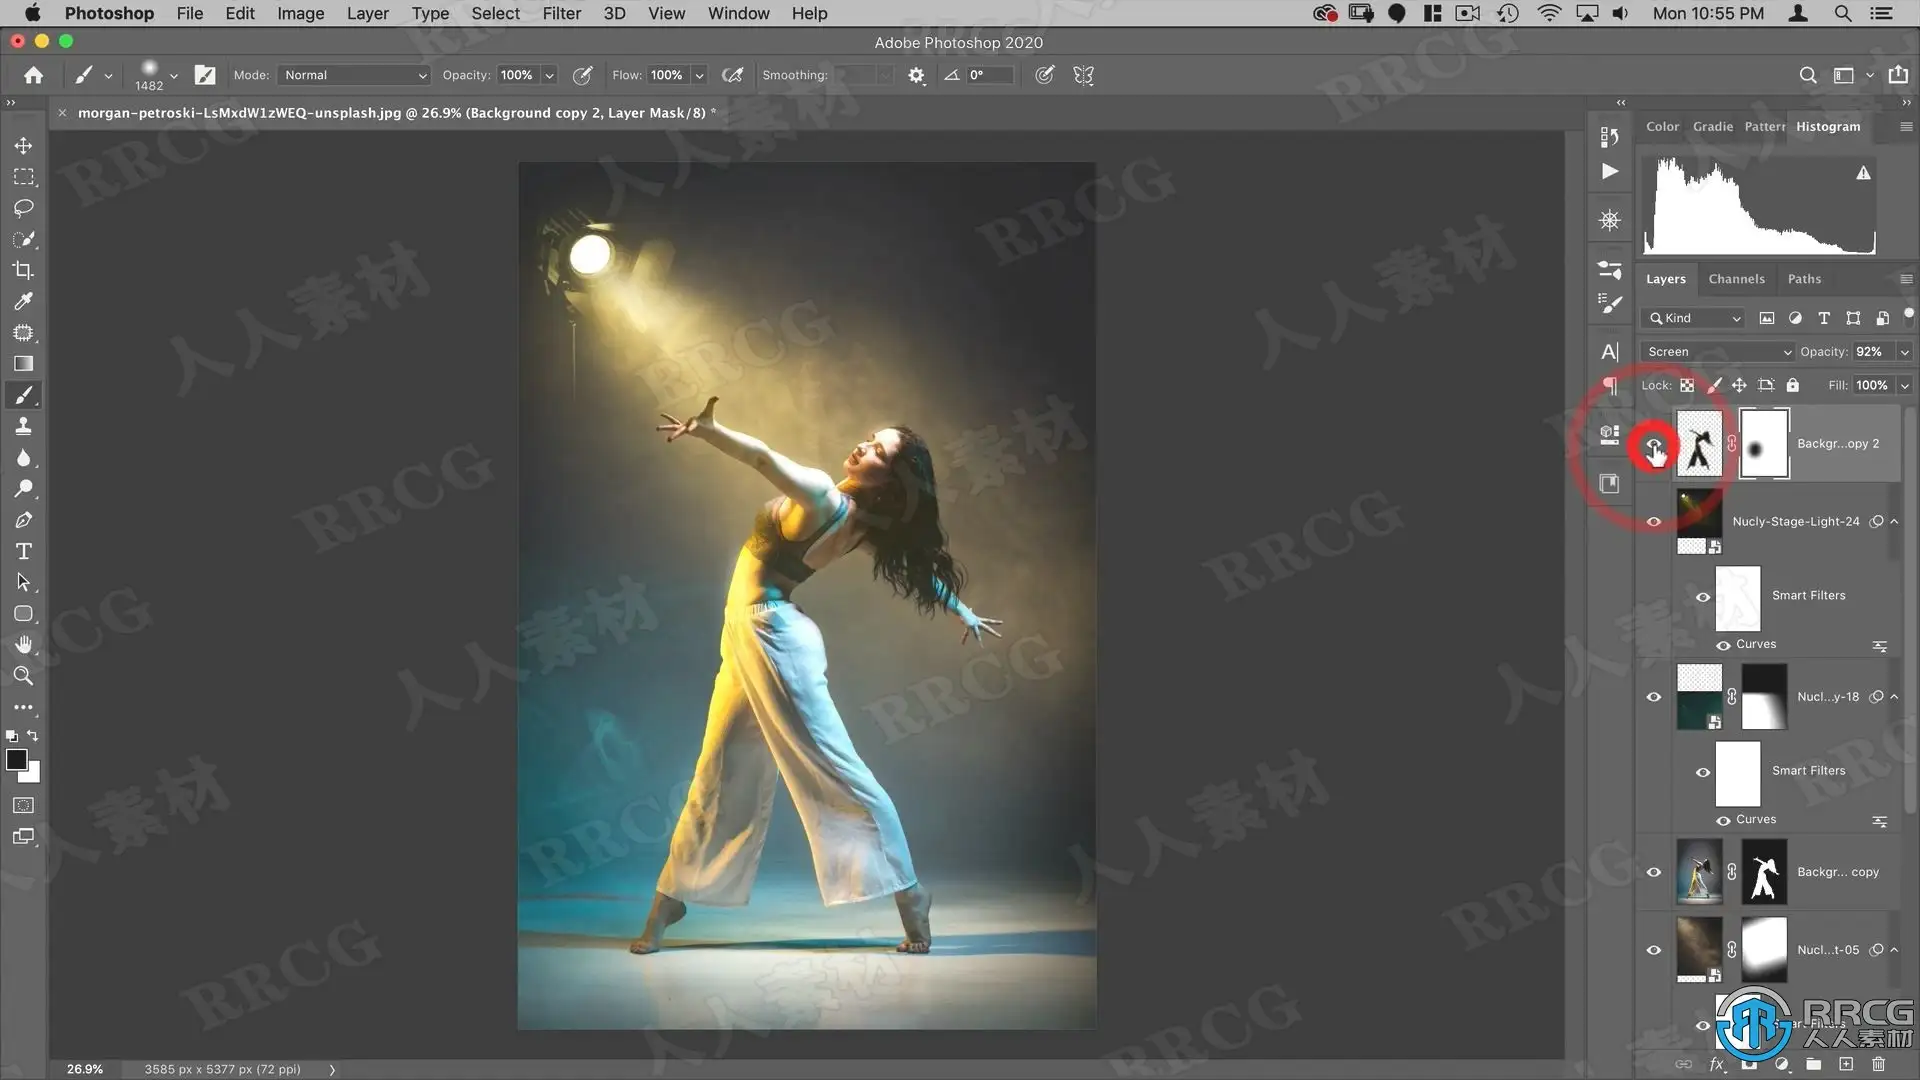The width and height of the screenshot is (1920, 1080).
Task: Open brush smoothing options gear
Action: pyautogui.click(x=916, y=75)
